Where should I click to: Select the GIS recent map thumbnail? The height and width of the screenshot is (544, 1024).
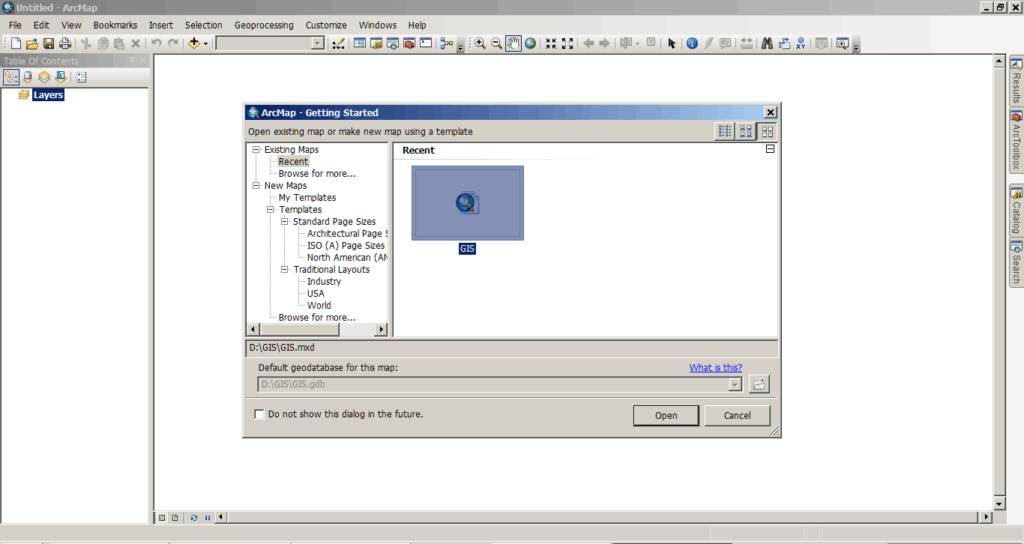click(x=467, y=204)
